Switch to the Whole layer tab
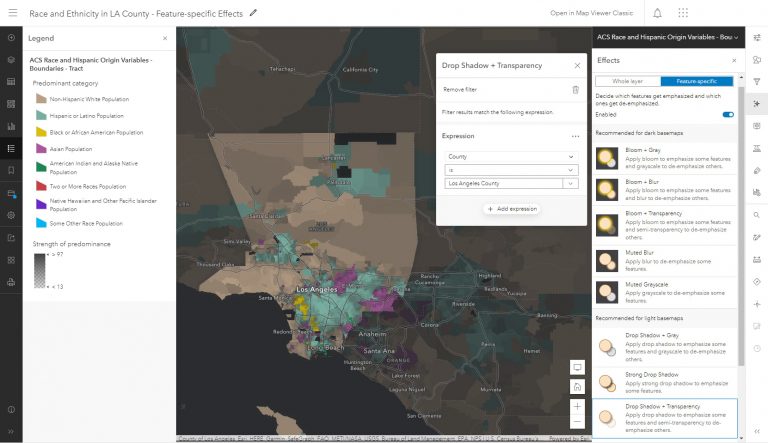This screenshot has width=768, height=443. pos(628,81)
